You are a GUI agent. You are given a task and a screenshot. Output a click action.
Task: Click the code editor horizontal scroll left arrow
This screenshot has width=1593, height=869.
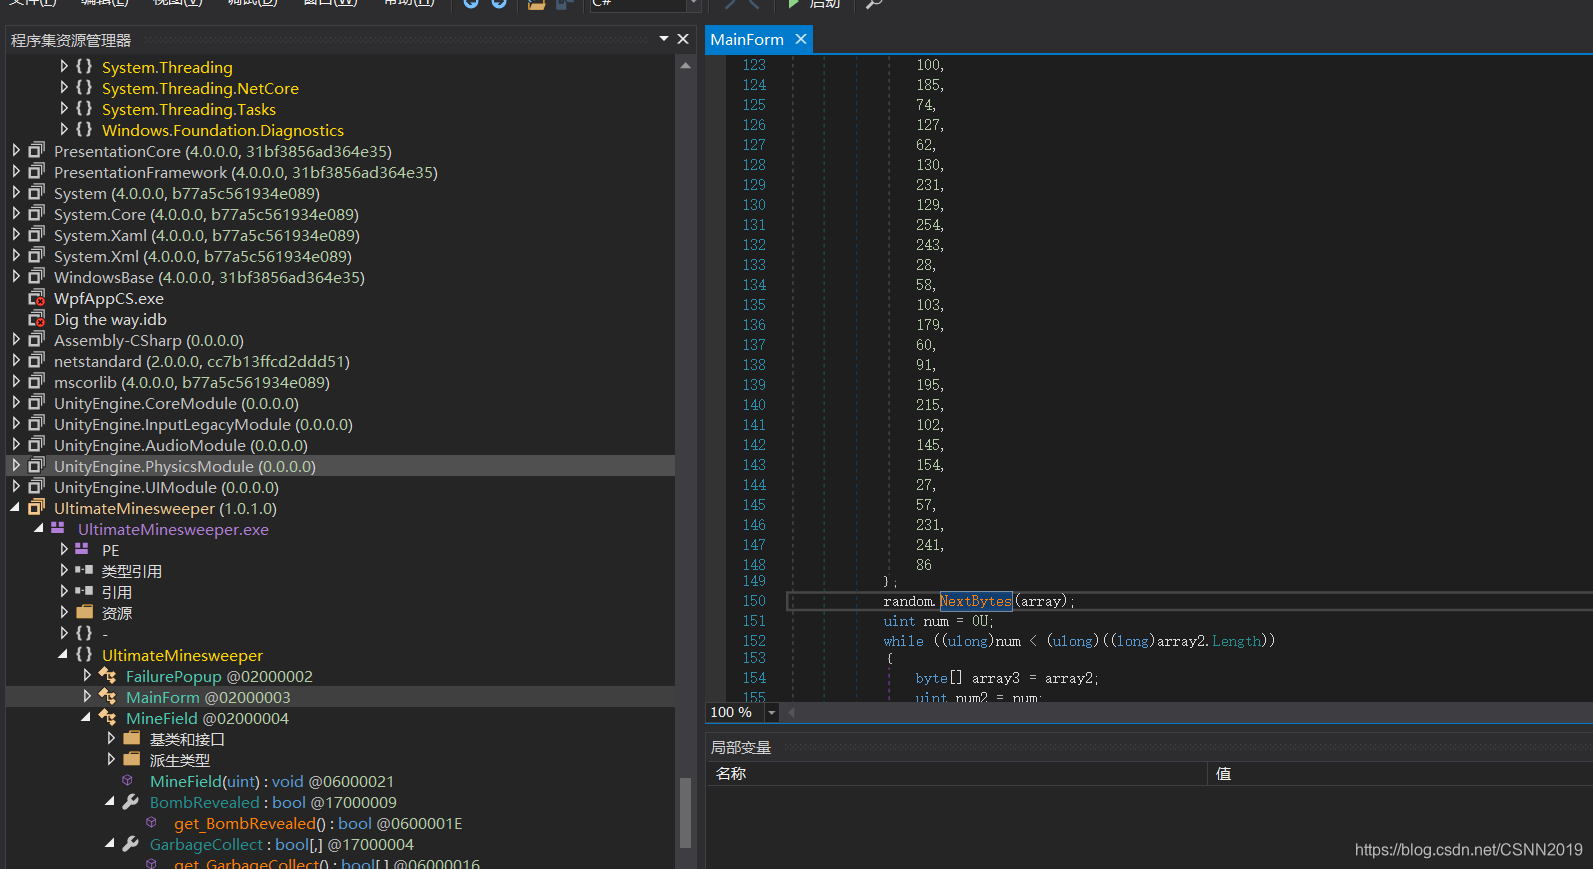[791, 713]
